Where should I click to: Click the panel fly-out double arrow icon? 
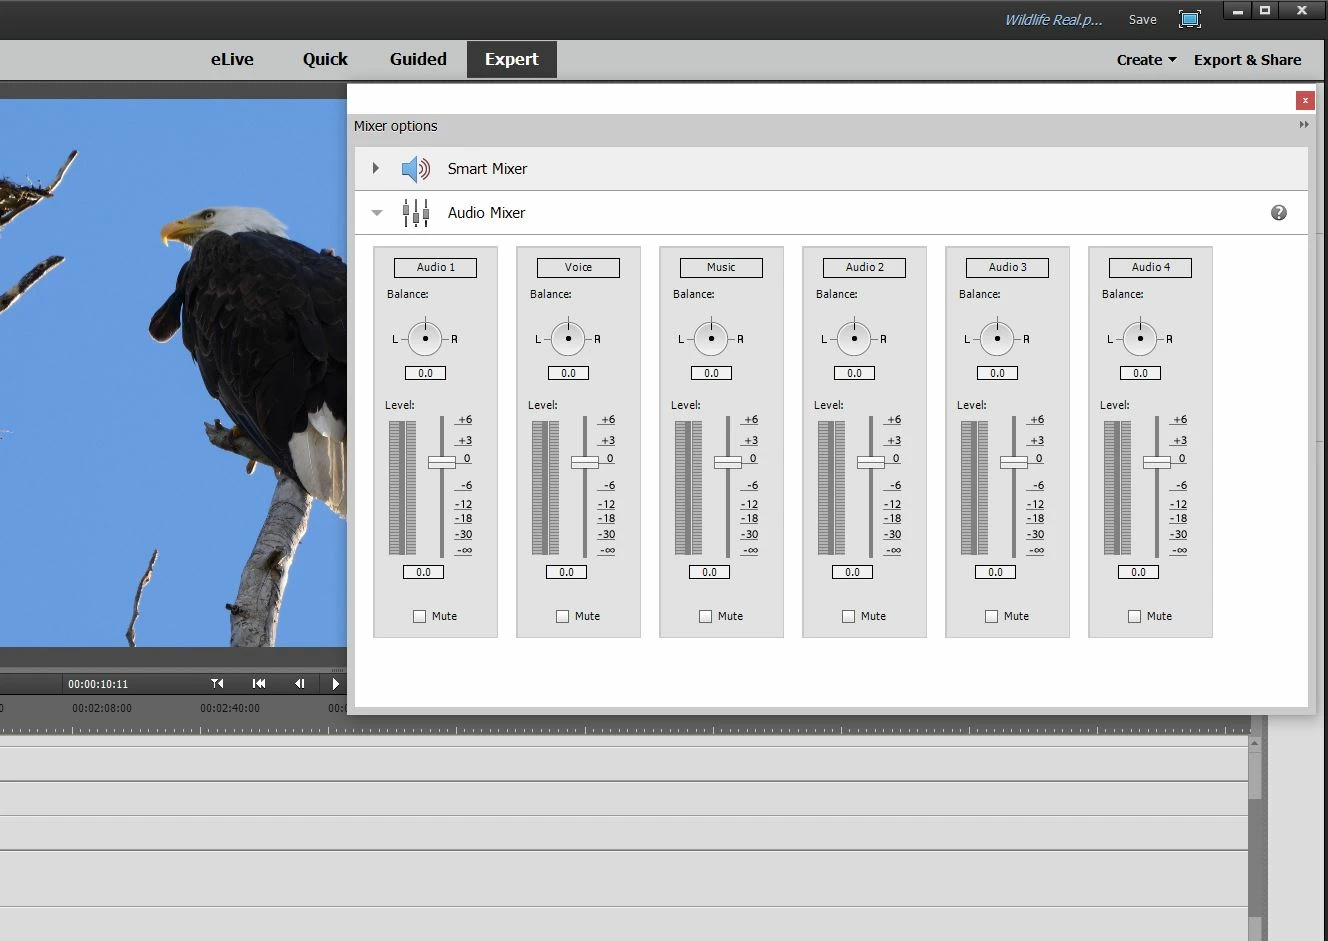pos(1303,125)
